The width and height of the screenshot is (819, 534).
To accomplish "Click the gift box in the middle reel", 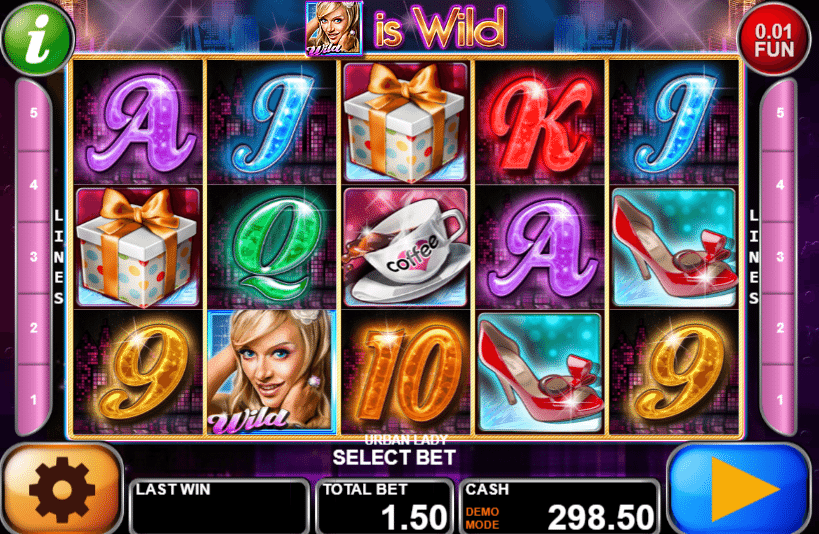I will (406, 122).
